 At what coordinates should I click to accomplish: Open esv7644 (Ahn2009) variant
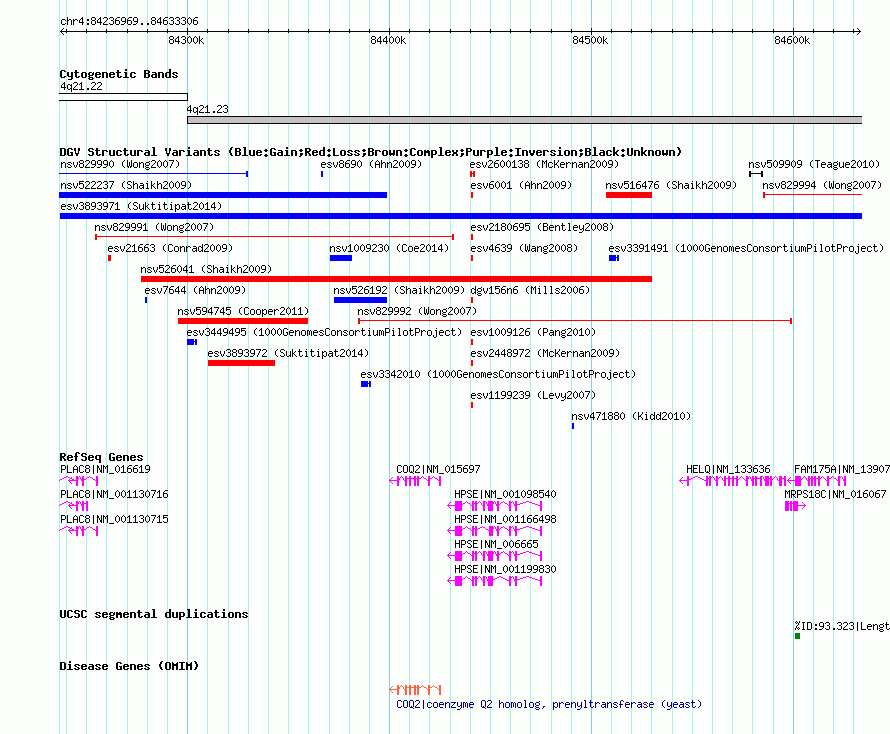point(195,290)
